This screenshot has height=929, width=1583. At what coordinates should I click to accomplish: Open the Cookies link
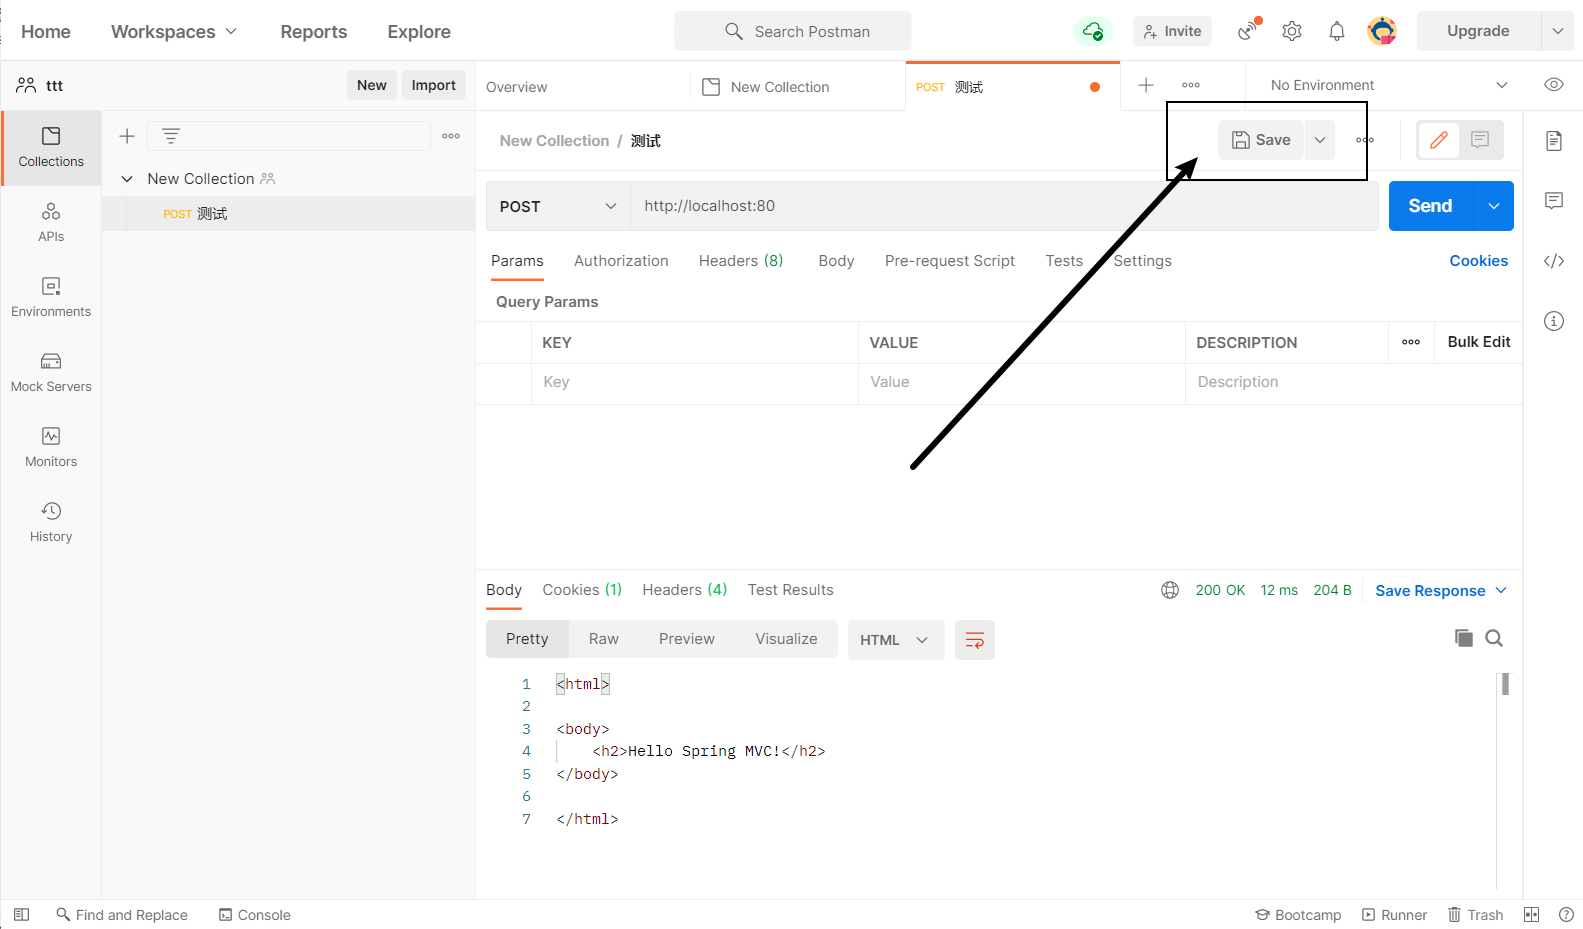(x=1478, y=261)
